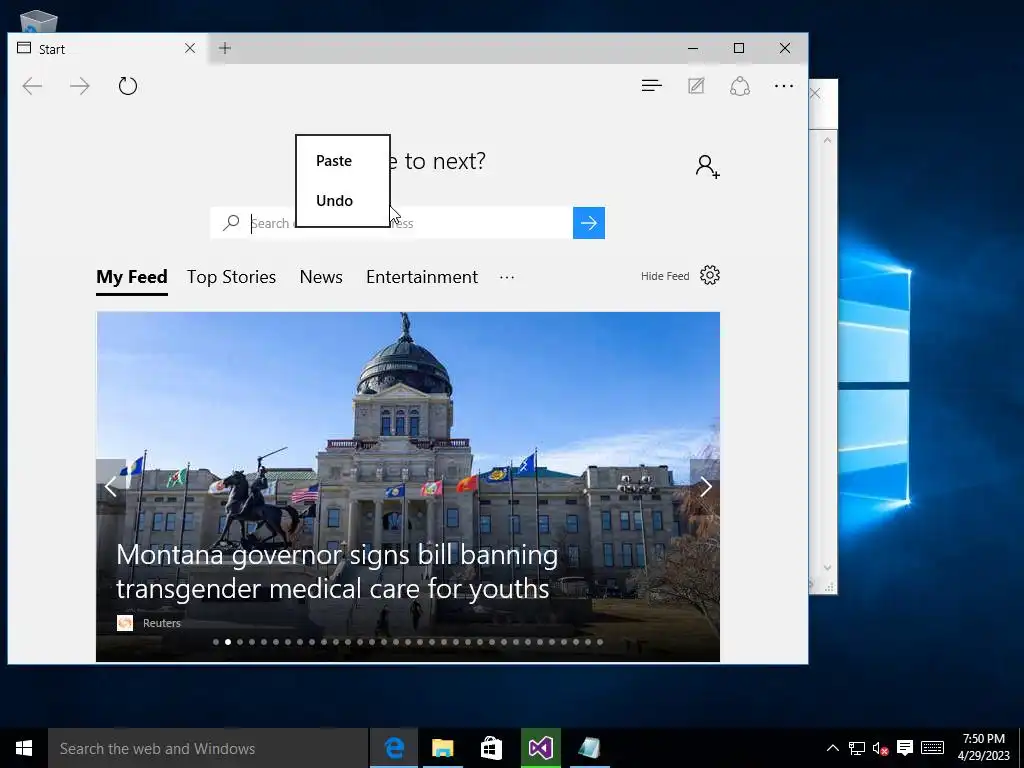The image size is (1024, 768).
Task: Switch to the Top Stories tab
Action: [x=231, y=277]
